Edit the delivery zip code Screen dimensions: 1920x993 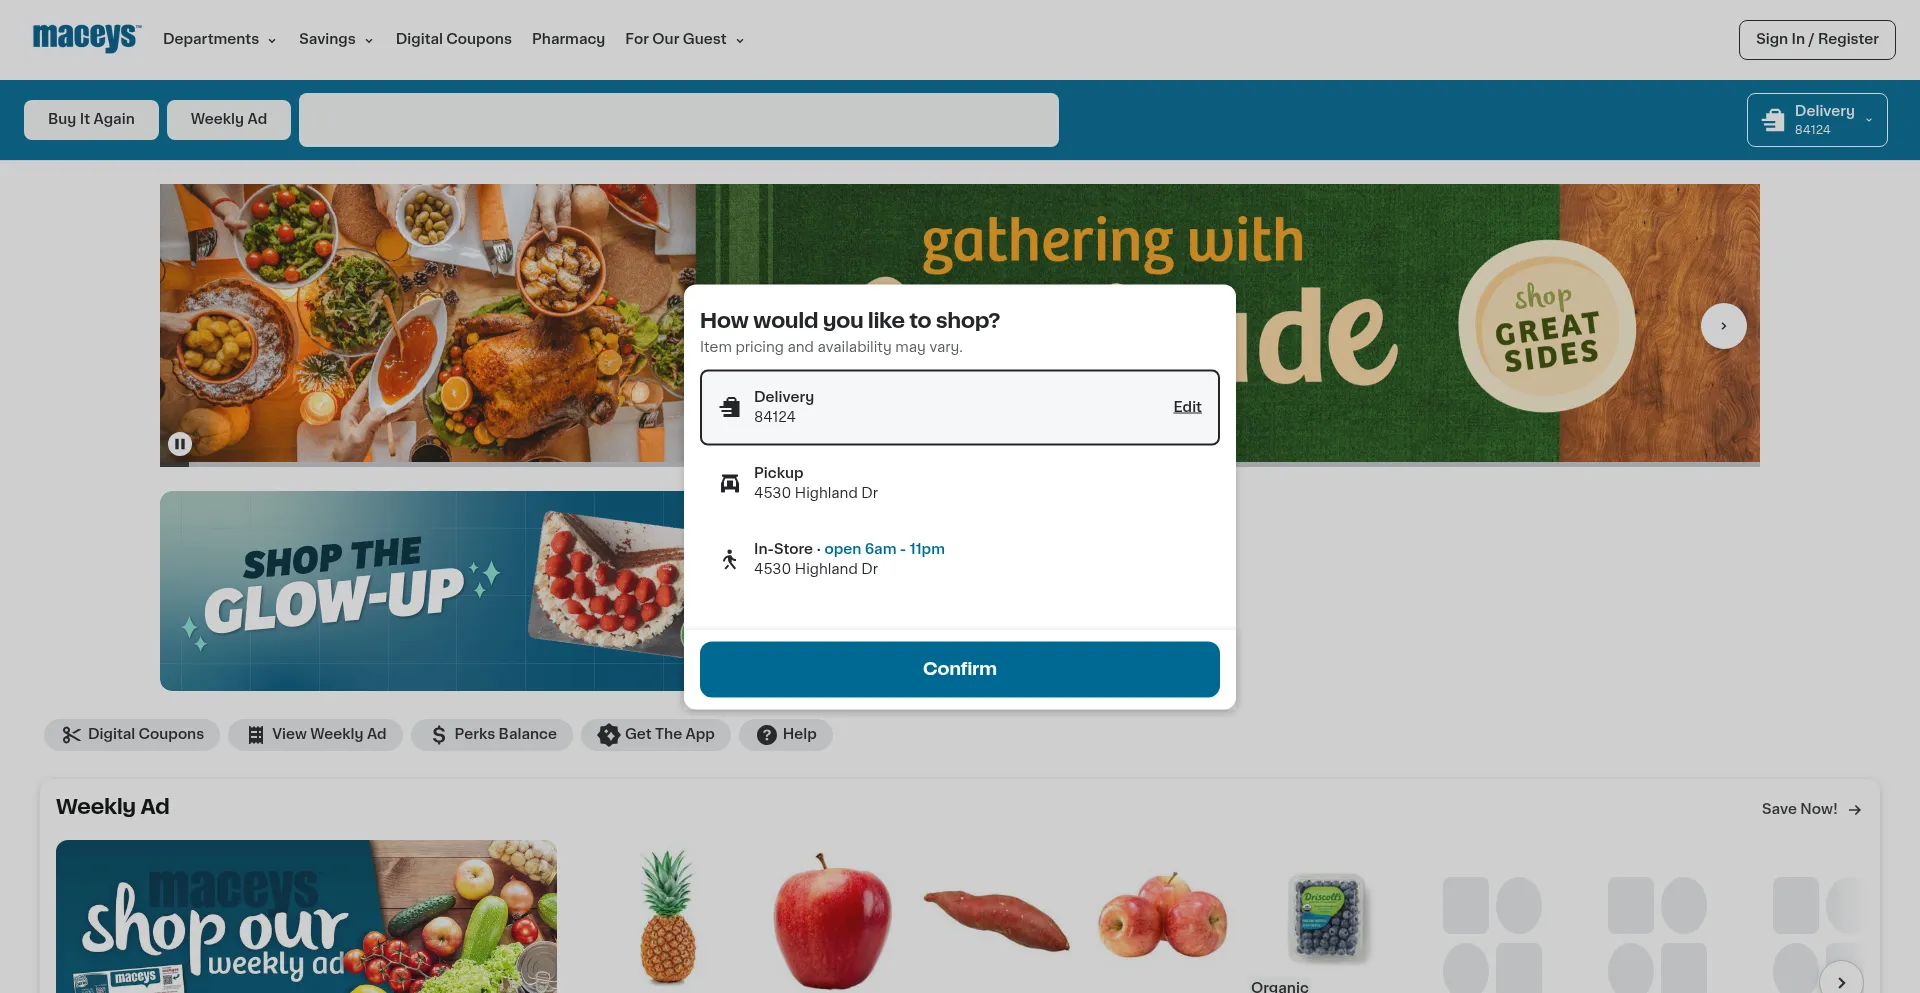[x=1187, y=407]
